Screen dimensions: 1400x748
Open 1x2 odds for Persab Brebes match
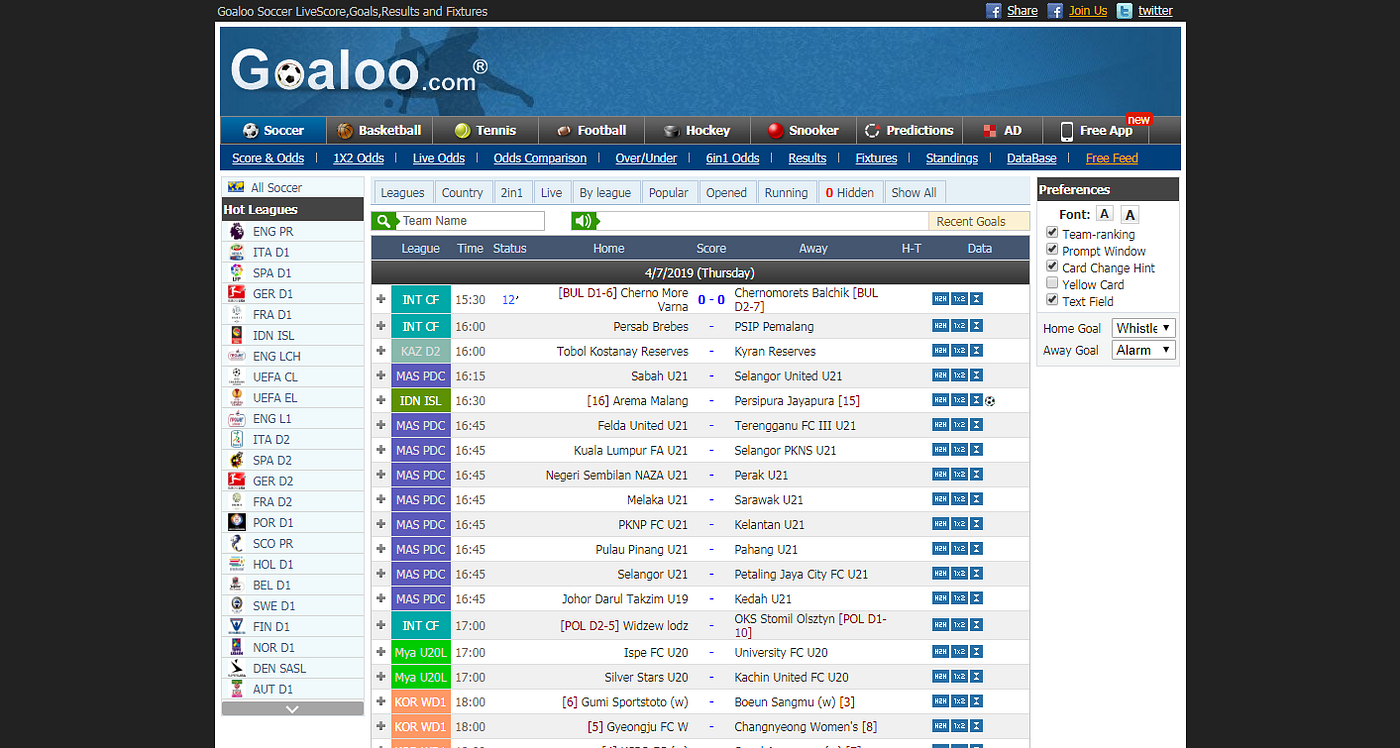click(x=959, y=326)
